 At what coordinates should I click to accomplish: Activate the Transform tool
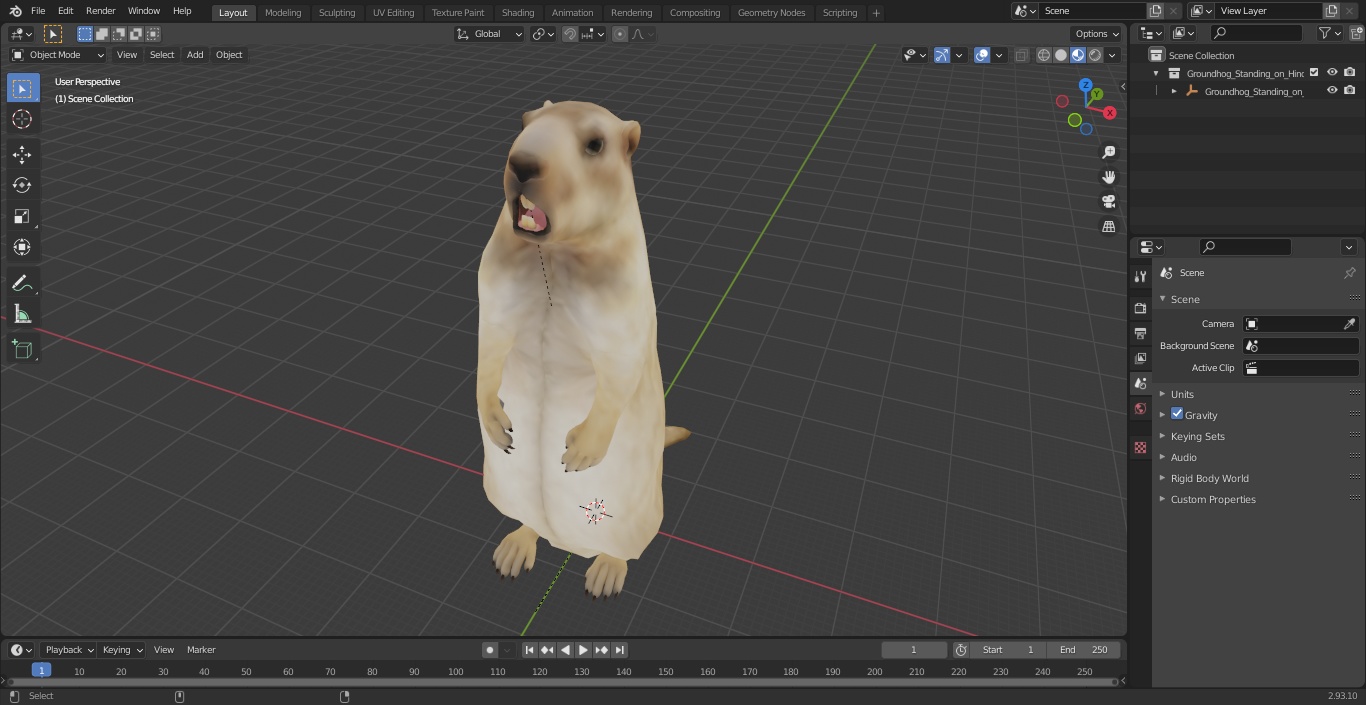(x=22, y=247)
